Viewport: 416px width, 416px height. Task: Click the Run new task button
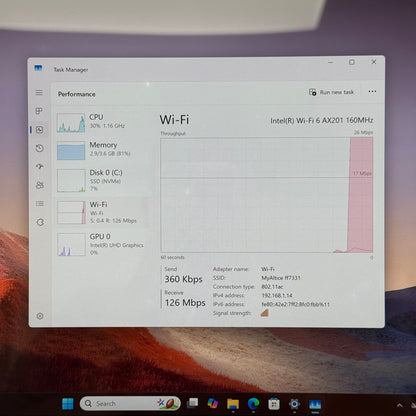click(x=331, y=92)
